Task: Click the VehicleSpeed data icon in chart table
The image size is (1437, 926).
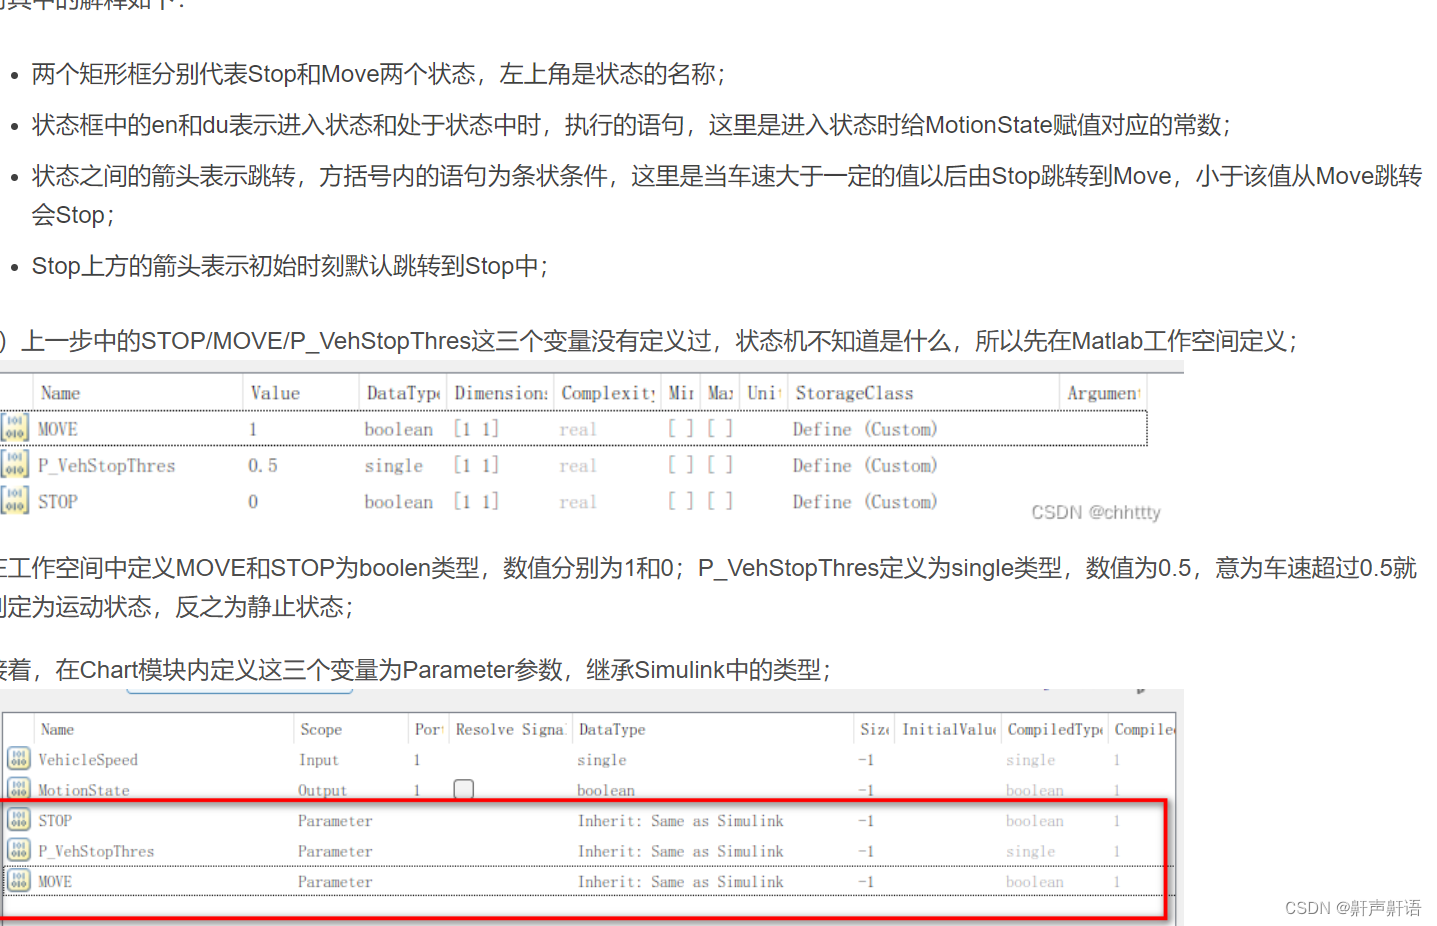Action: pos(18,759)
